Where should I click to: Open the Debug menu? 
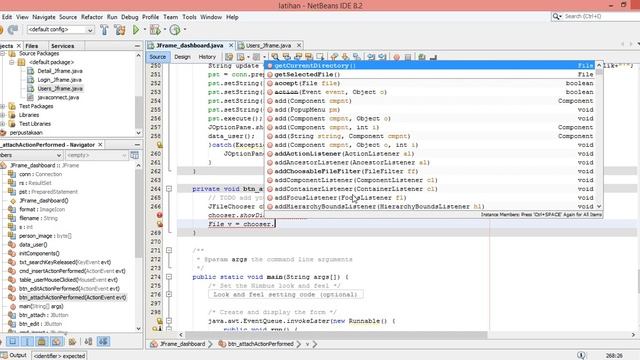pos(129,17)
